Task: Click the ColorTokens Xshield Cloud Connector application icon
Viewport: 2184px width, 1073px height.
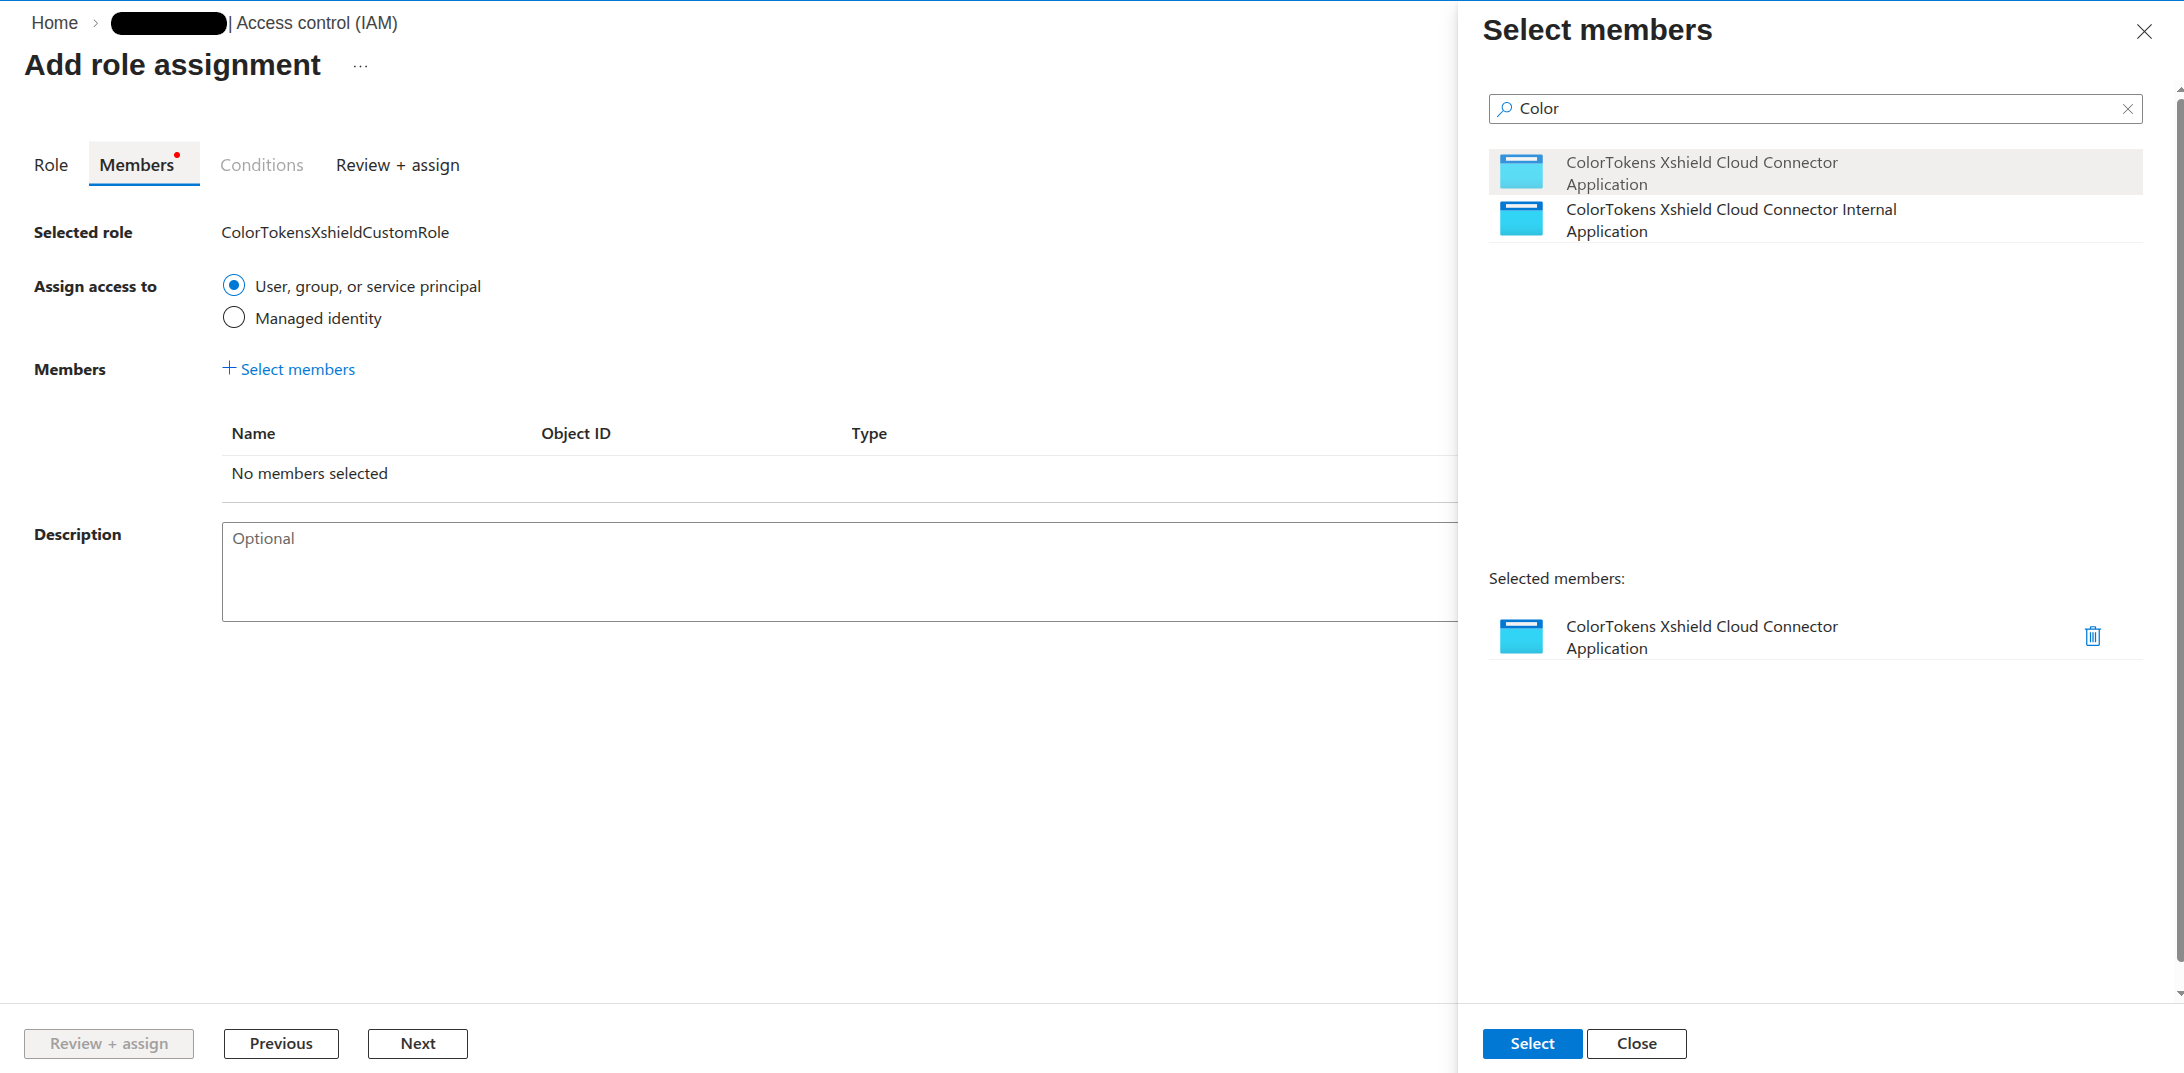Action: 1521,171
